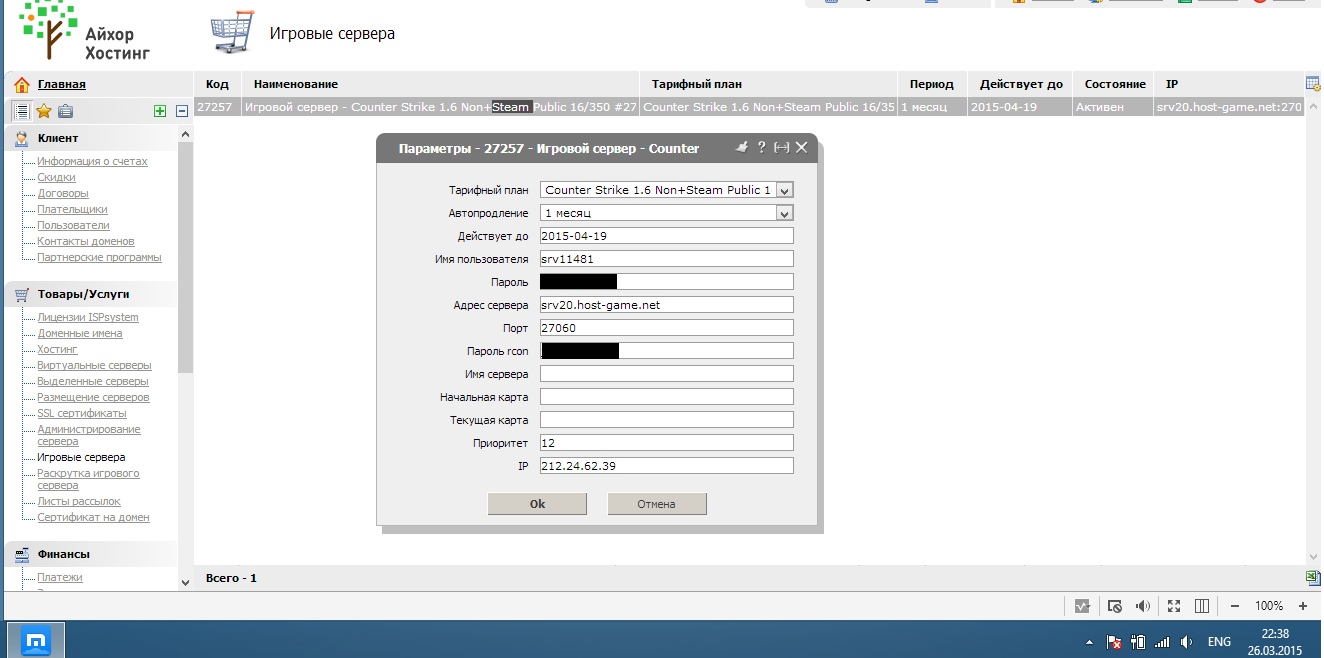Switch ENG input language indicator
Screen dimensions: 1324x658
tap(1219, 641)
